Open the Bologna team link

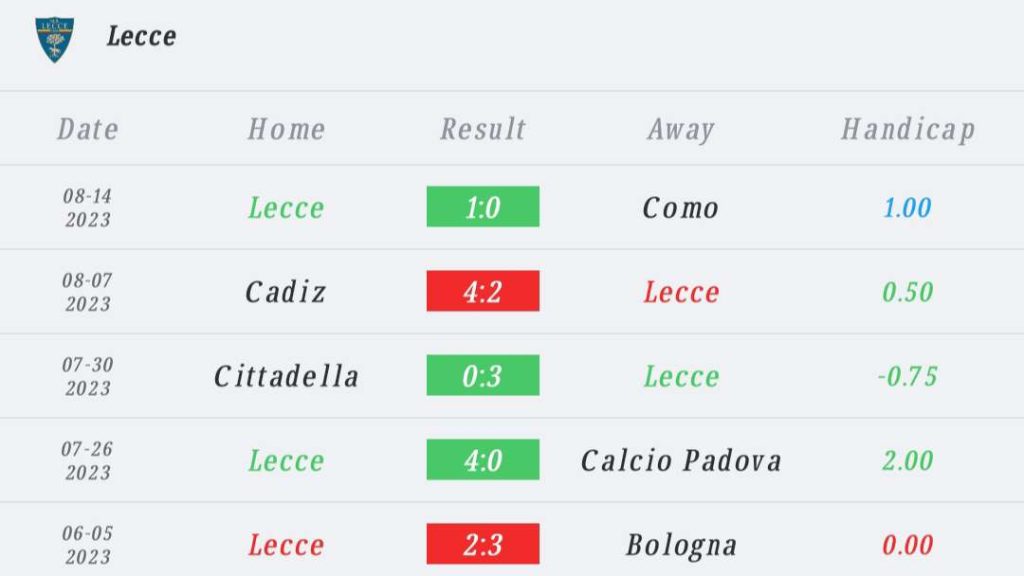pyautogui.click(x=681, y=545)
